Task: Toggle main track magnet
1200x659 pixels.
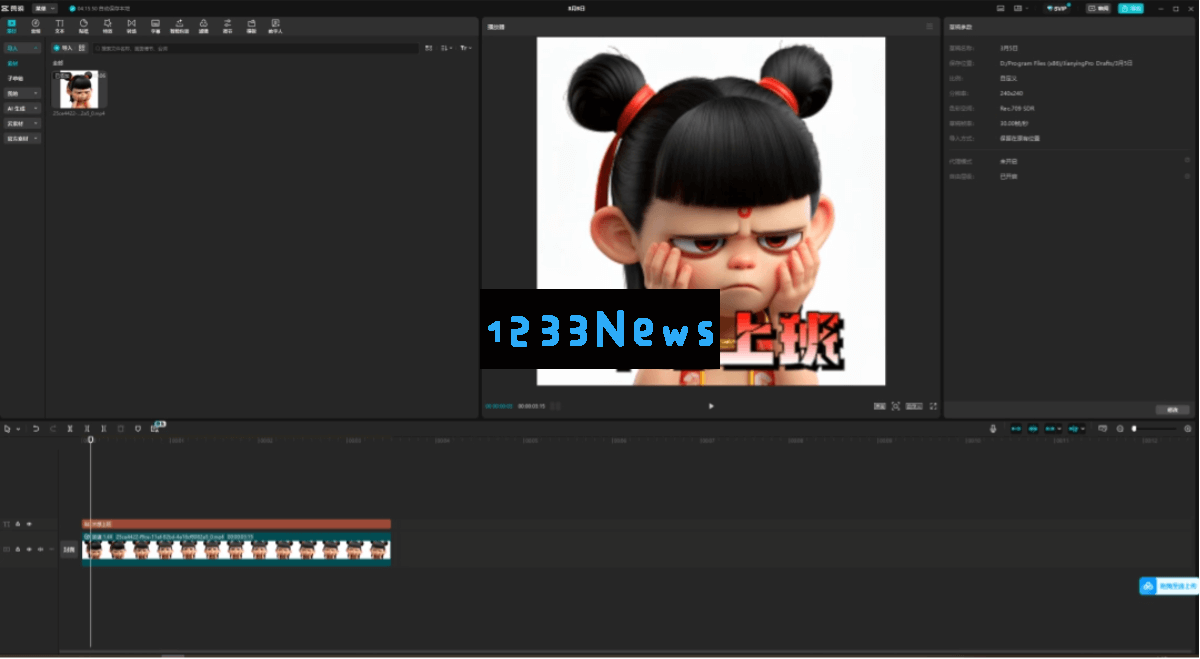Action: pyautogui.click(x=1016, y=429)
